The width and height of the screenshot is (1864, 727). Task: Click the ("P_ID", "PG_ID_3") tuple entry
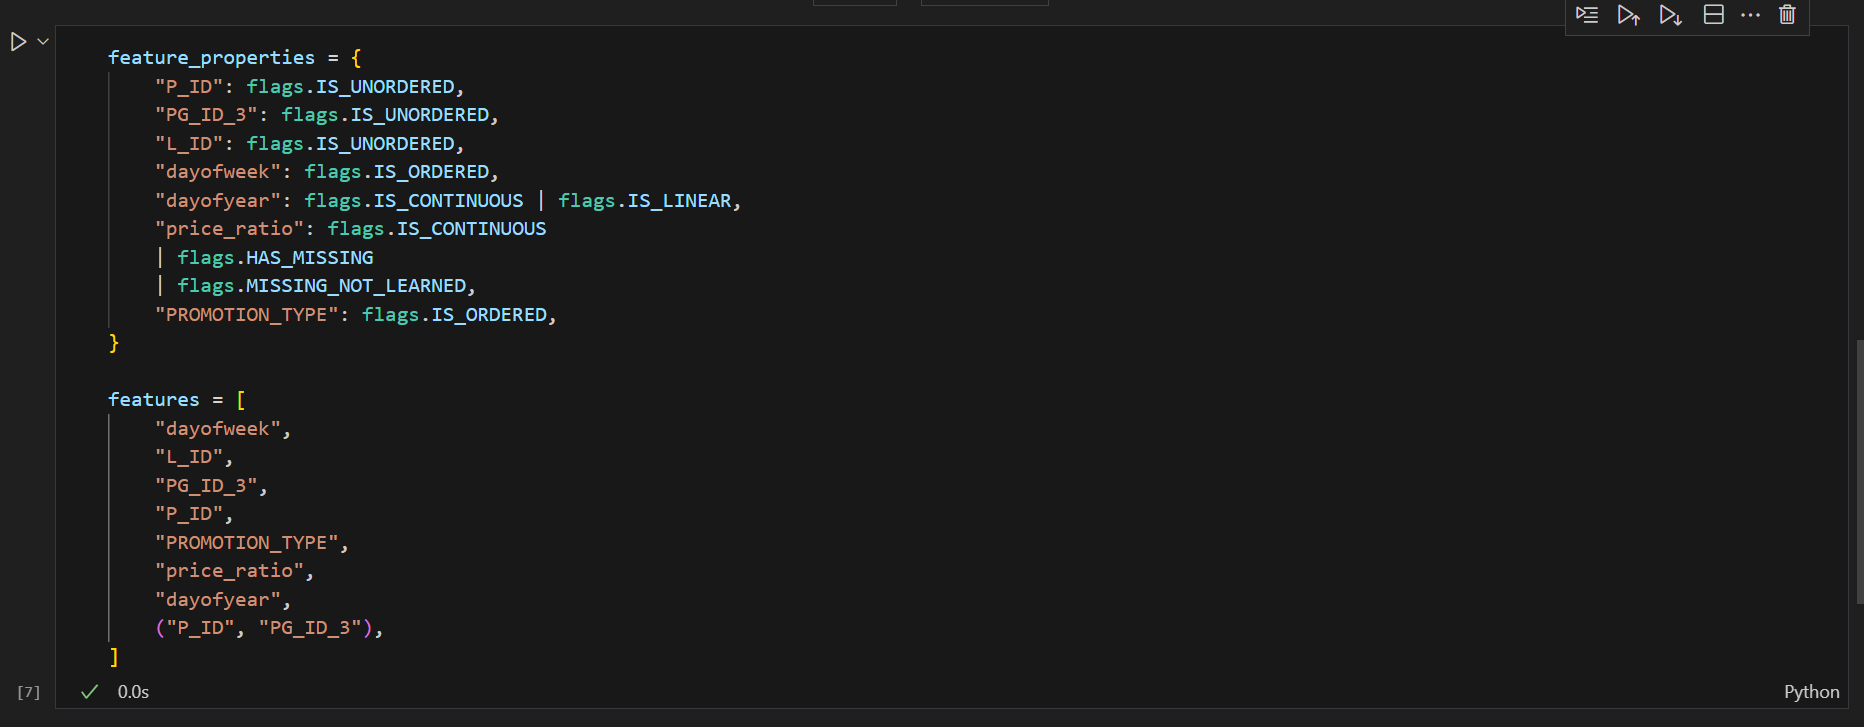click(268, 627)
